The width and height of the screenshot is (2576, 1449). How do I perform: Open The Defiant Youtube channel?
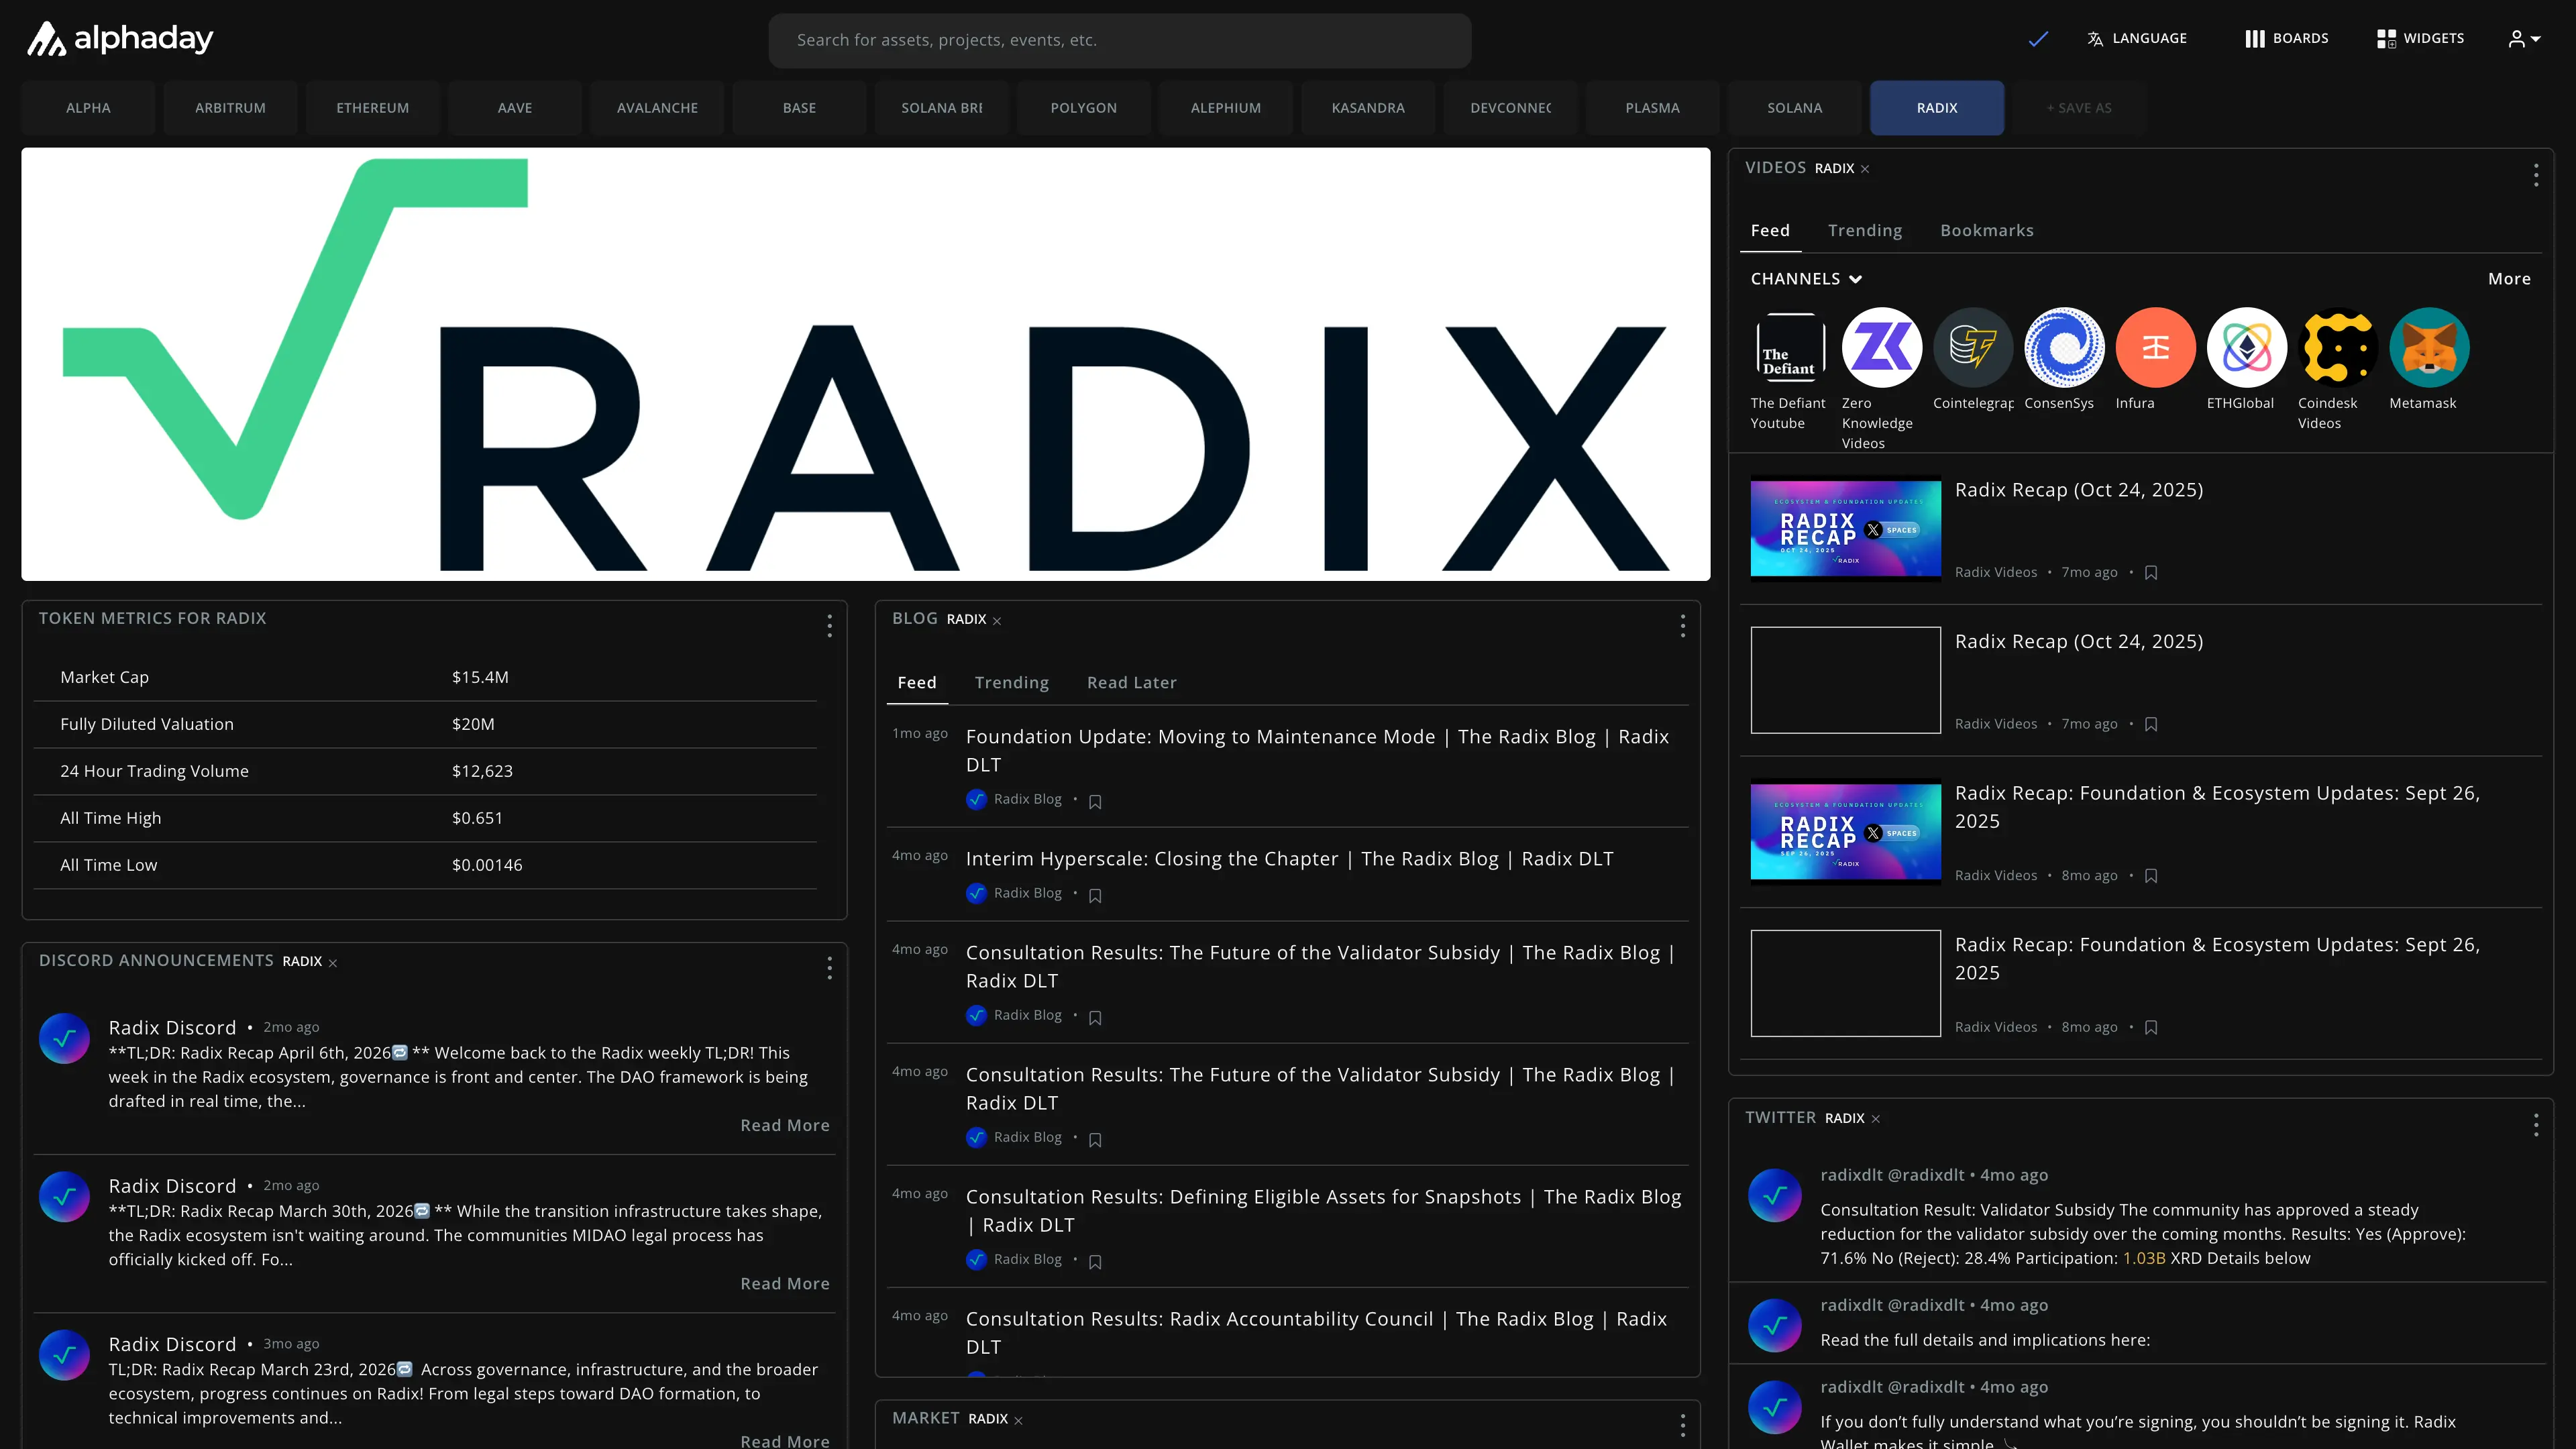[x=1790, y=347]
